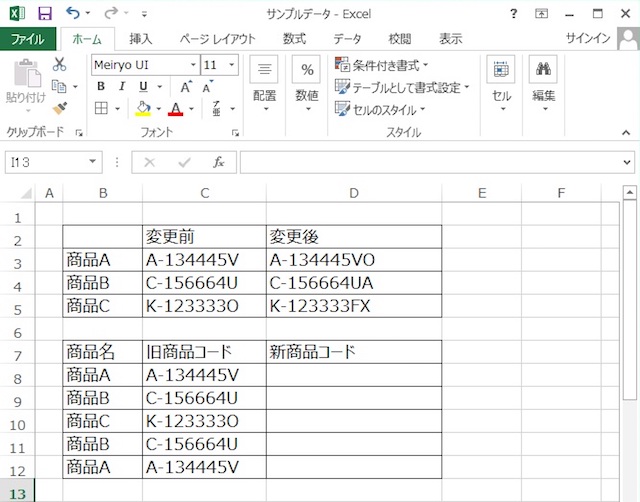Click the Cut scissors icon
The height and width of the screenshot is (502, 640).
pyautogui.click(x=59, y=64)
